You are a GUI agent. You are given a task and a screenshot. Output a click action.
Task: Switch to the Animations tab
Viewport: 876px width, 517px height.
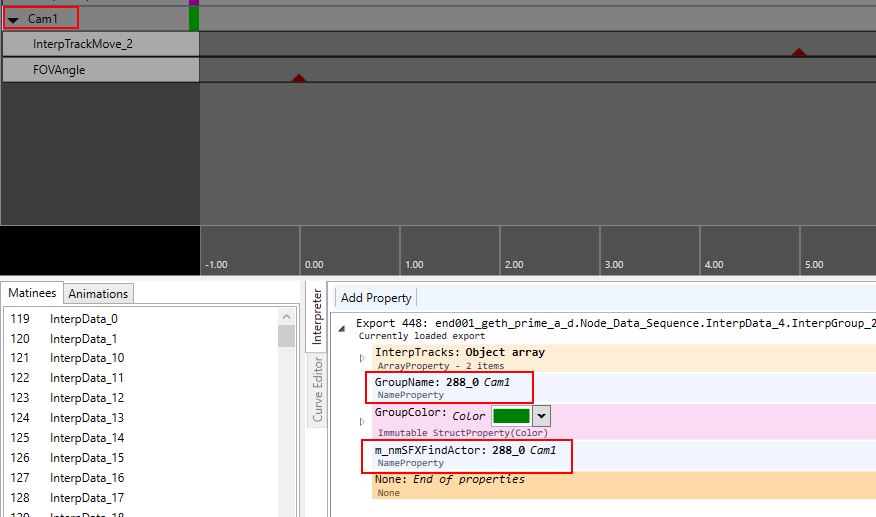(x=98, y=293)
